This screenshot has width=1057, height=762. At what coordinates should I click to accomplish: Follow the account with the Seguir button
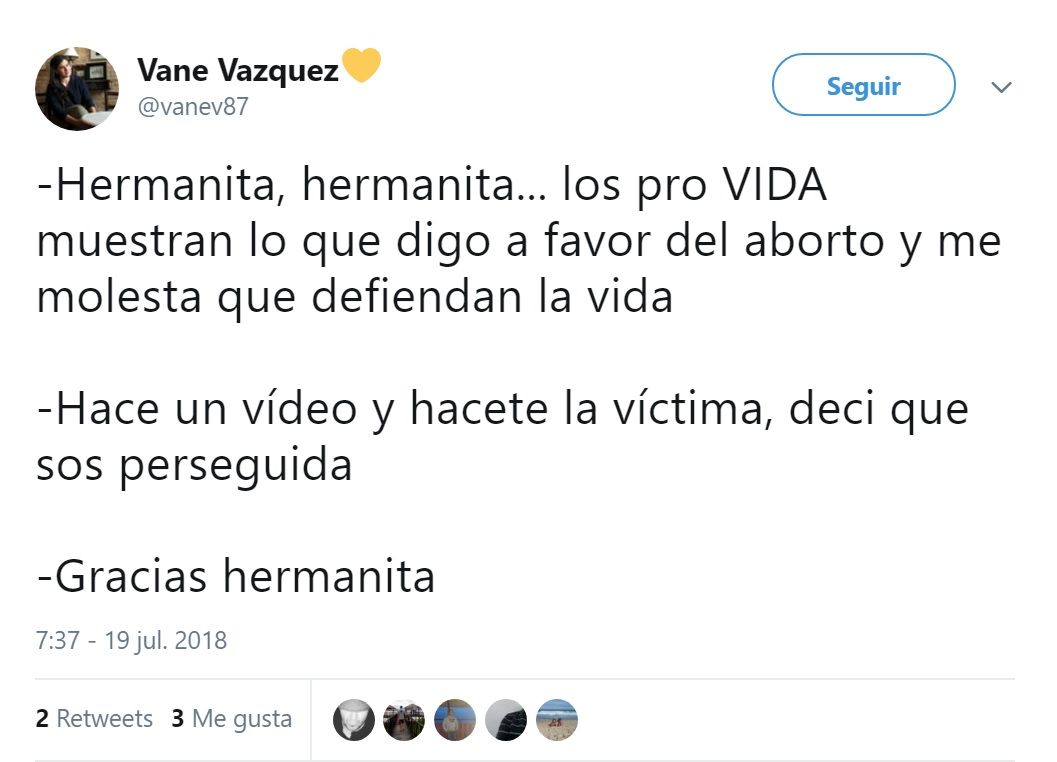[x=864, y=85]
